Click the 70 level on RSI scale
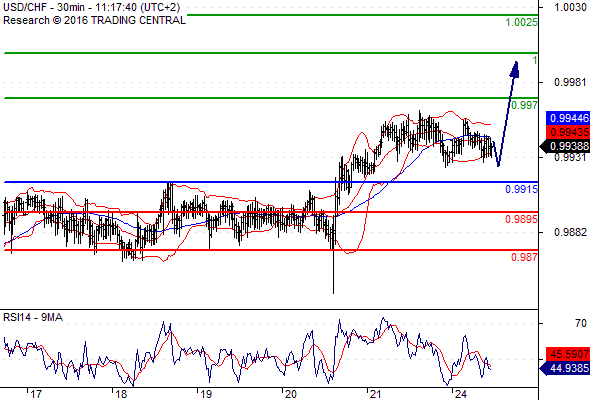The width and height of the screenshot is (590, 400). point(581,323)
